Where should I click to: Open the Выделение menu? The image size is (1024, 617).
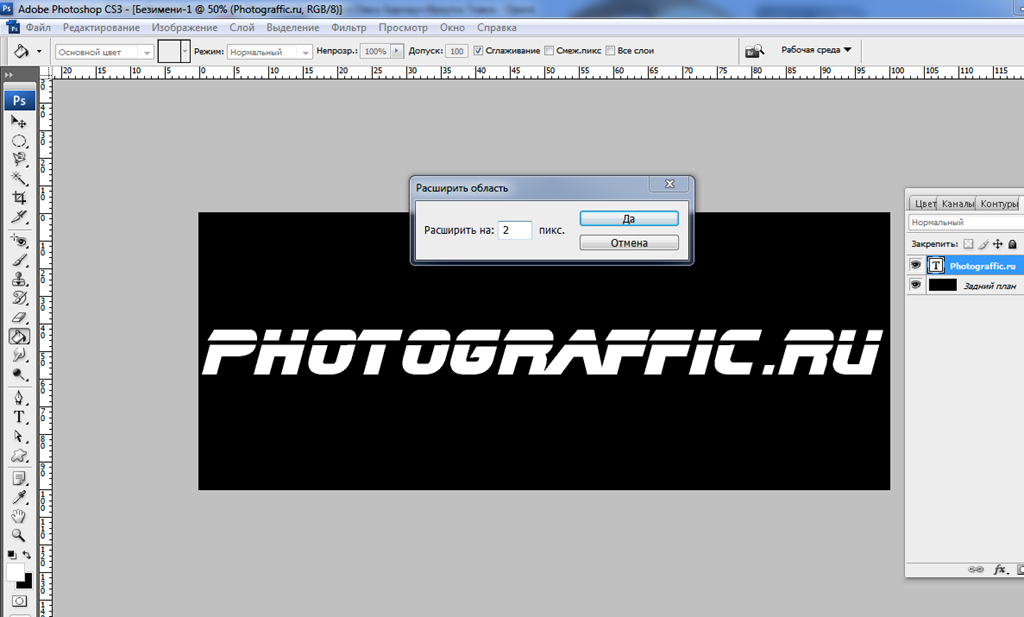pos(293,27)
